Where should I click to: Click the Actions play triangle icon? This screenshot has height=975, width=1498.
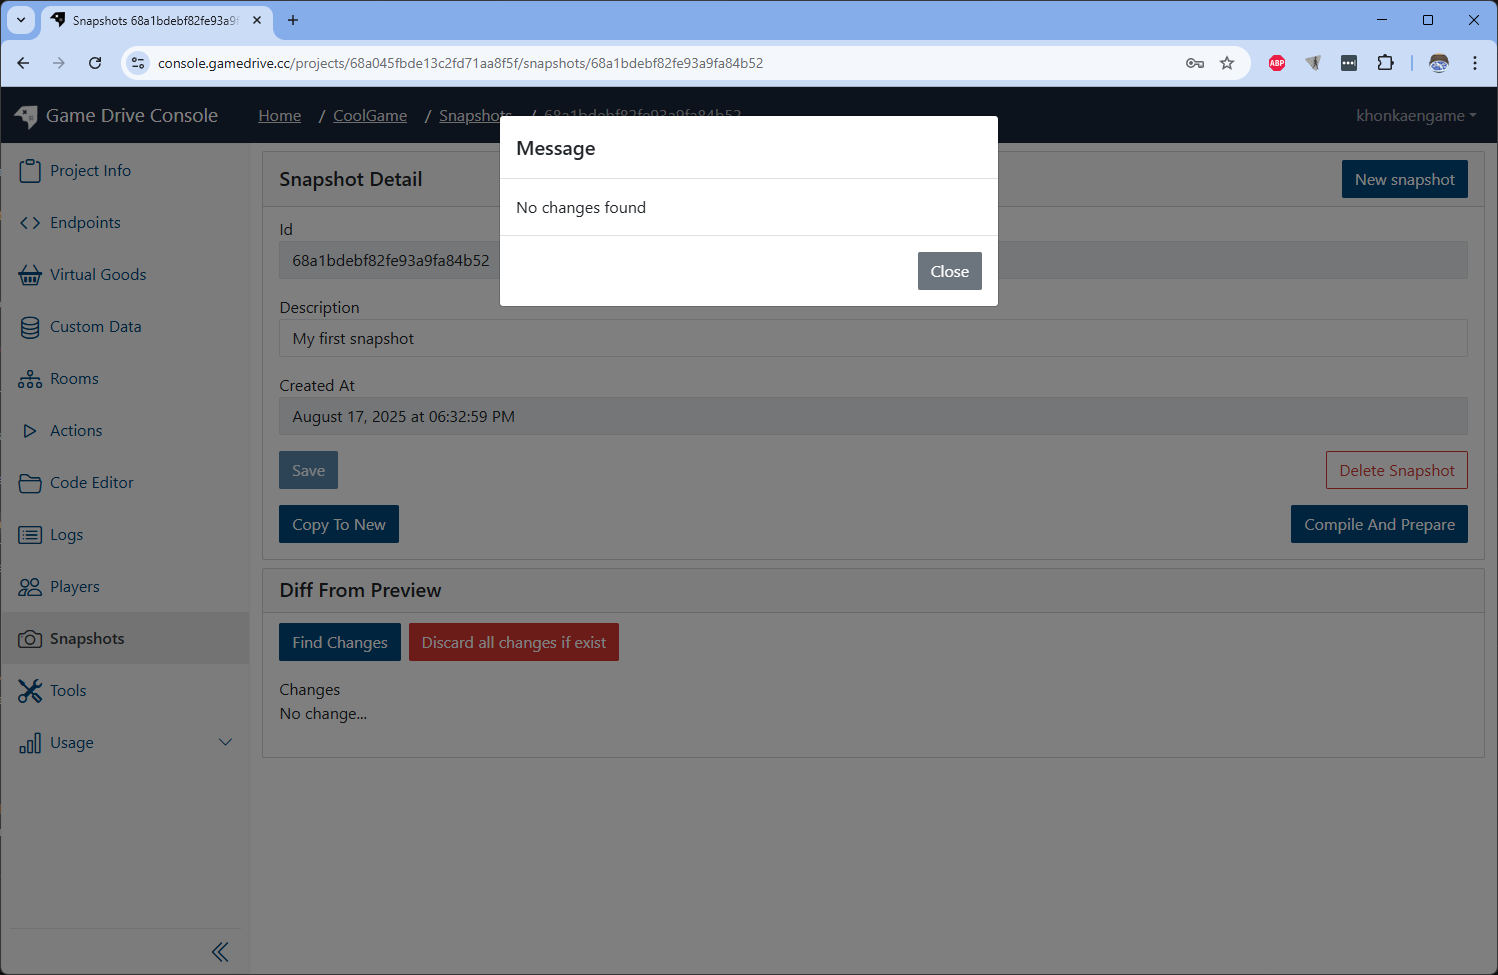30,431
